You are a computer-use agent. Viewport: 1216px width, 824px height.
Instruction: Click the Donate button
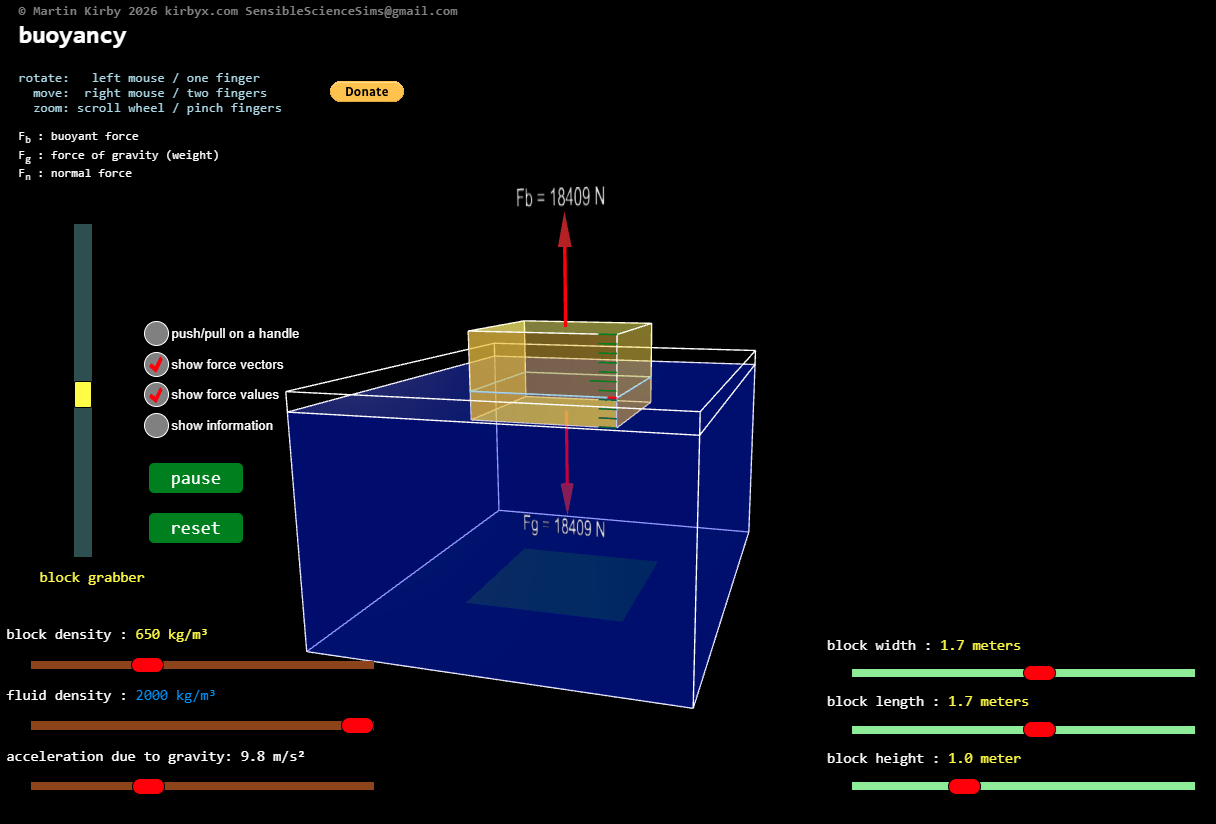(366, 91)
